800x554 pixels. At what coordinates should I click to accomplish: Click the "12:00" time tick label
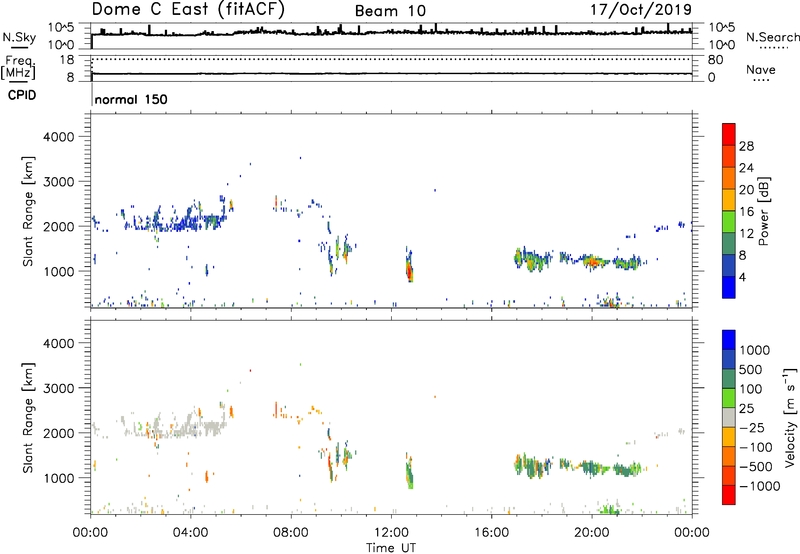pos(391,533)
